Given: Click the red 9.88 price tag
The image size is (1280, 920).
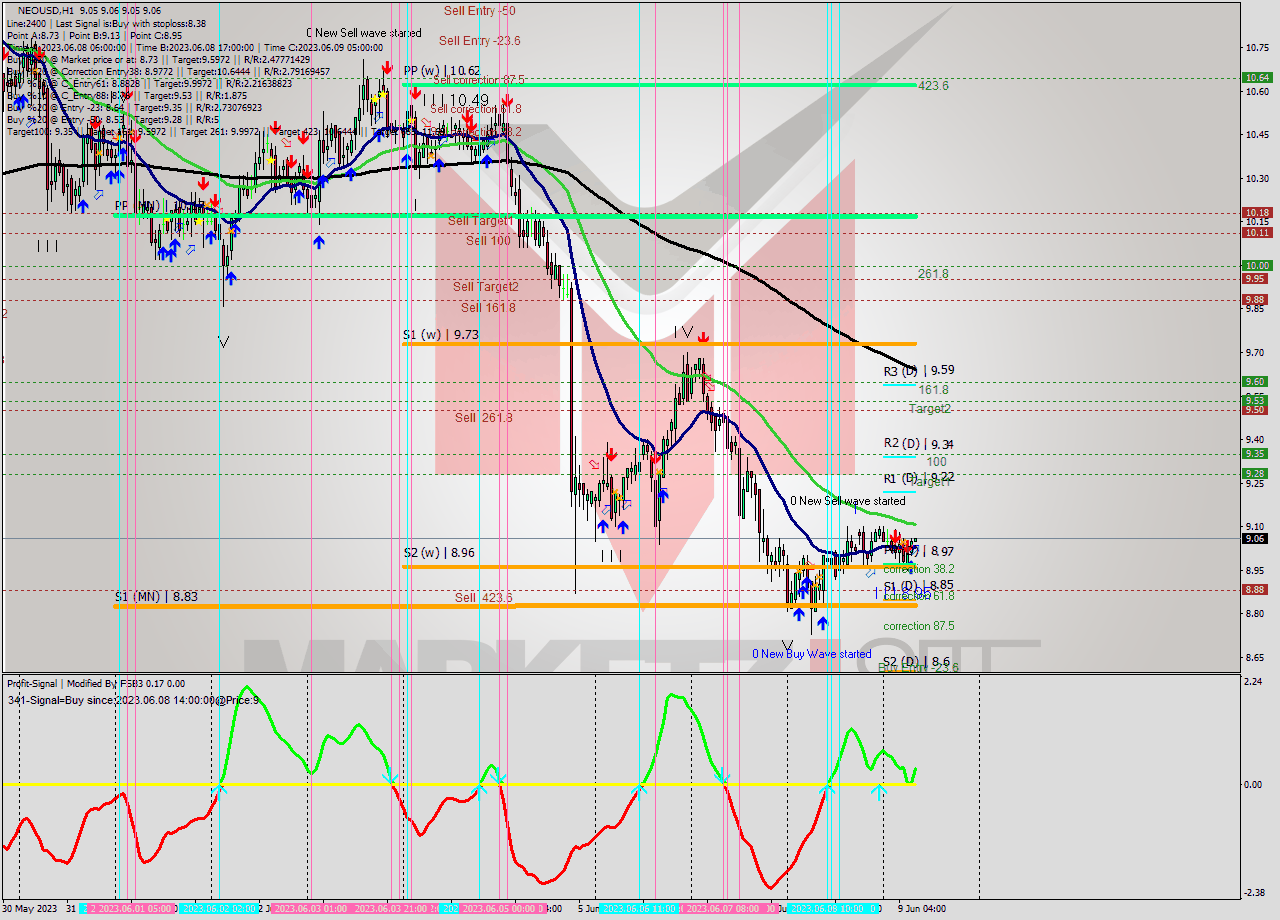Looking at the screenshot, I should tap(1256, 299).
